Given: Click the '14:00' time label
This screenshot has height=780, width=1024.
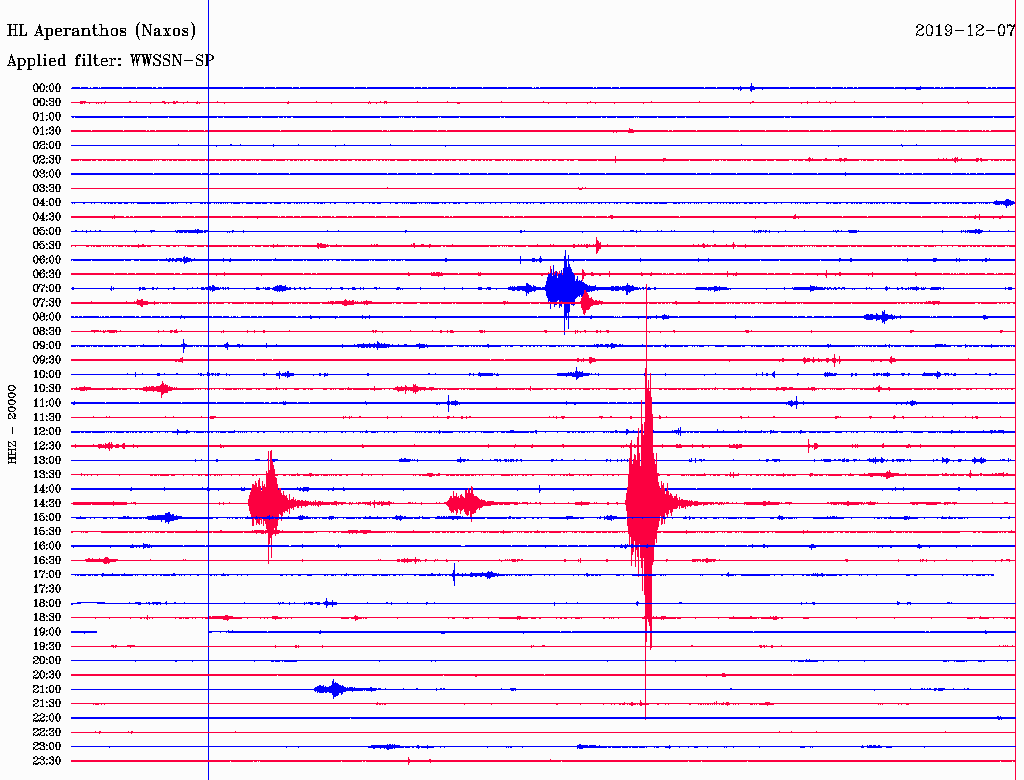Looking at the screenshot, I should [47, 489].
